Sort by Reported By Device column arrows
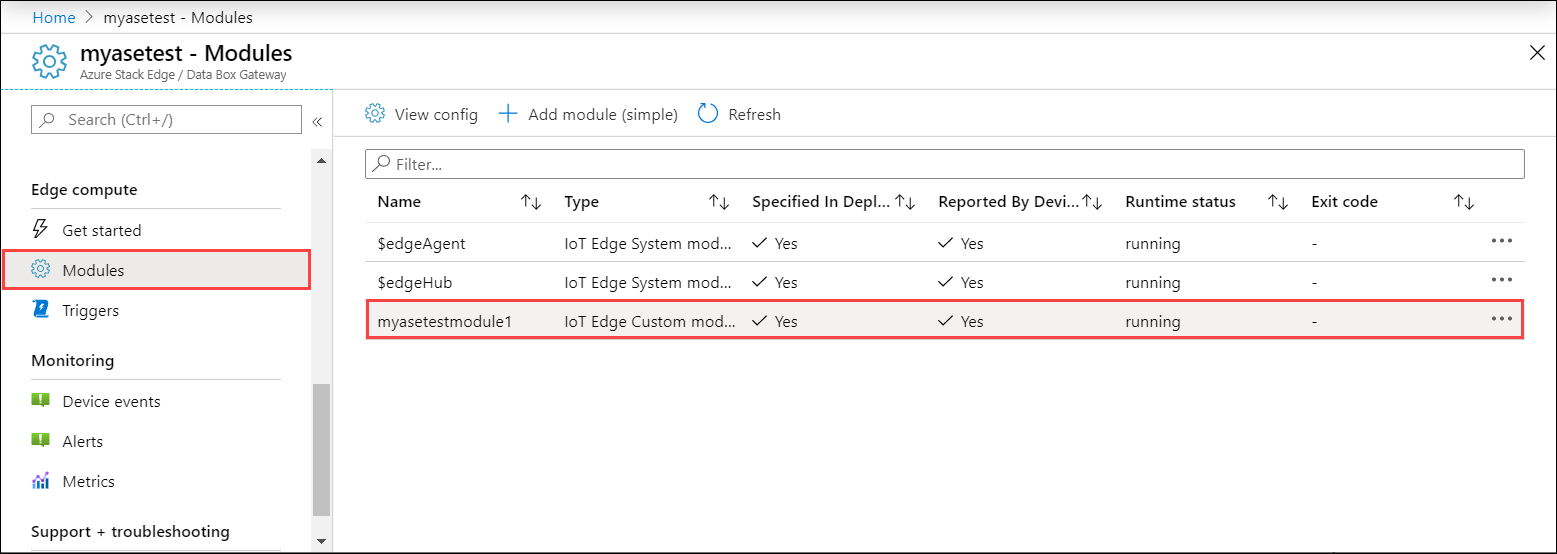 pos(1092,202)
